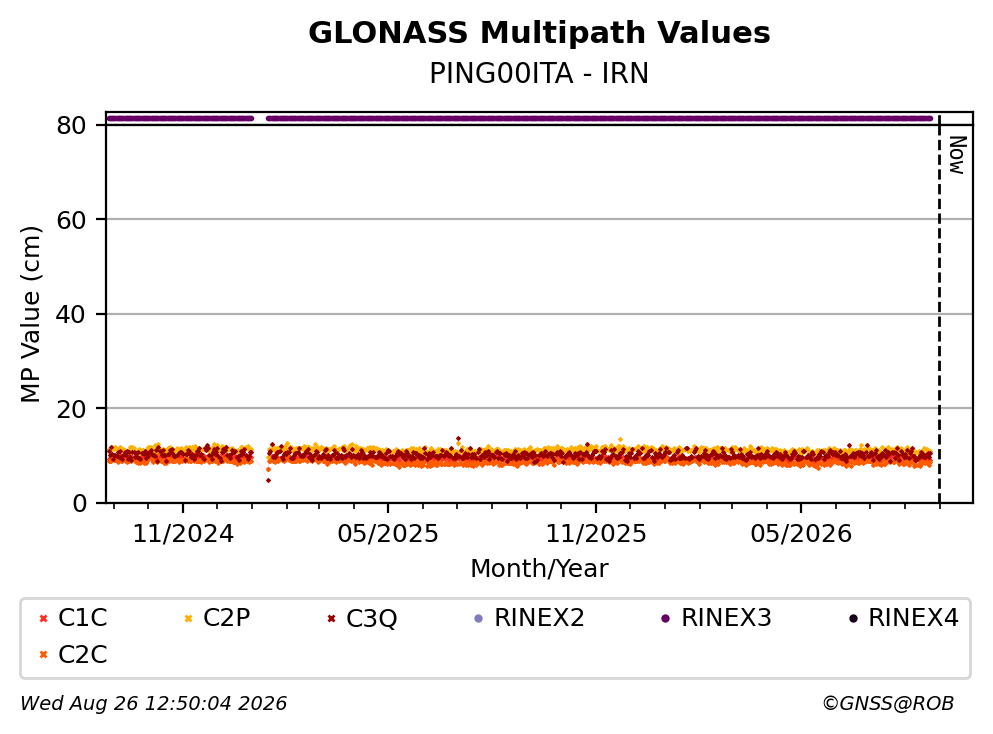Select the C2C legend label
This screenshot has height=734, width=993.
[82, 654]
